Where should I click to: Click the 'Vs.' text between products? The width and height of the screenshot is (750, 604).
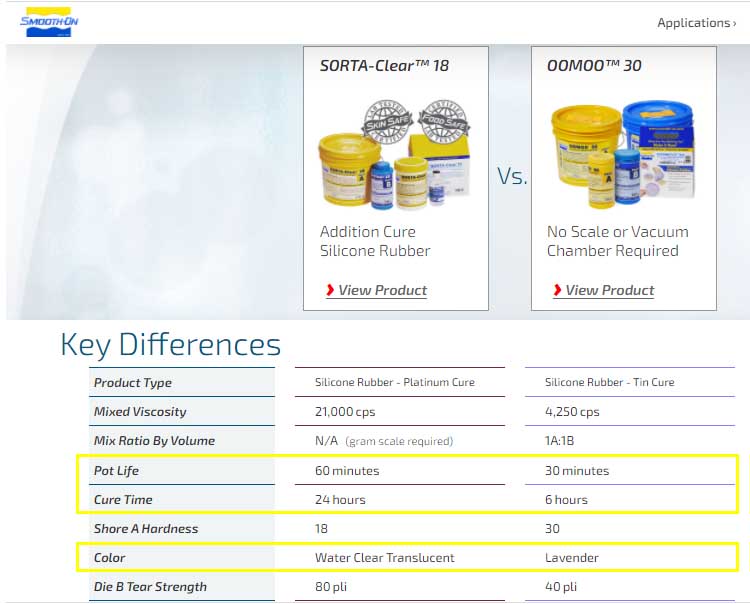[x=512, y=176]
